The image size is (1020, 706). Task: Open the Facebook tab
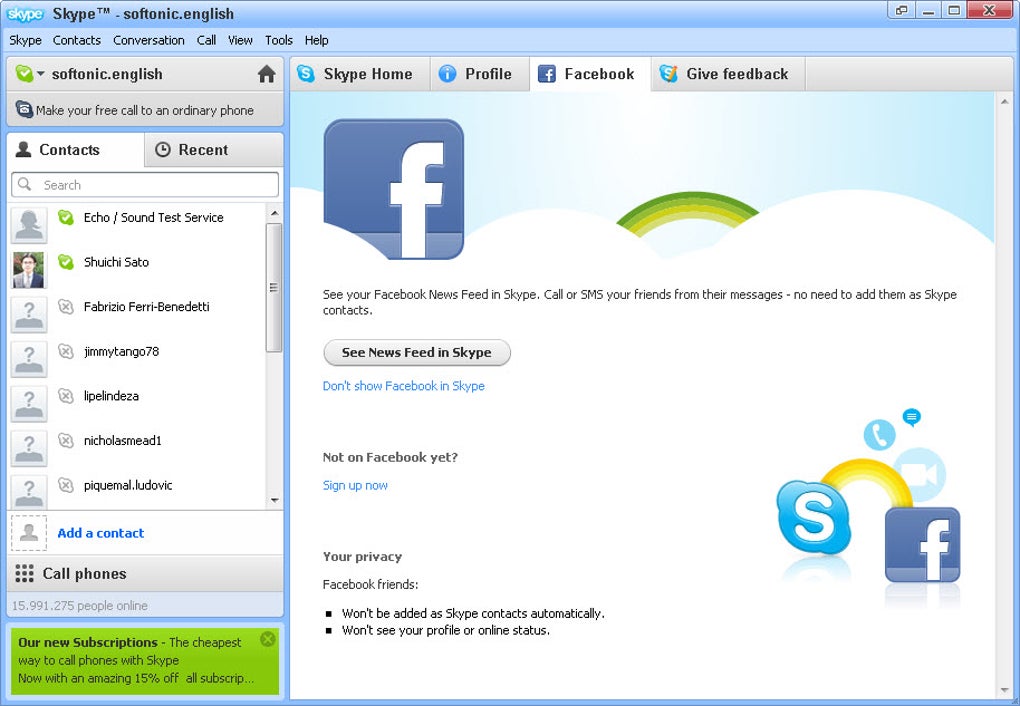[x=590, y=74]
